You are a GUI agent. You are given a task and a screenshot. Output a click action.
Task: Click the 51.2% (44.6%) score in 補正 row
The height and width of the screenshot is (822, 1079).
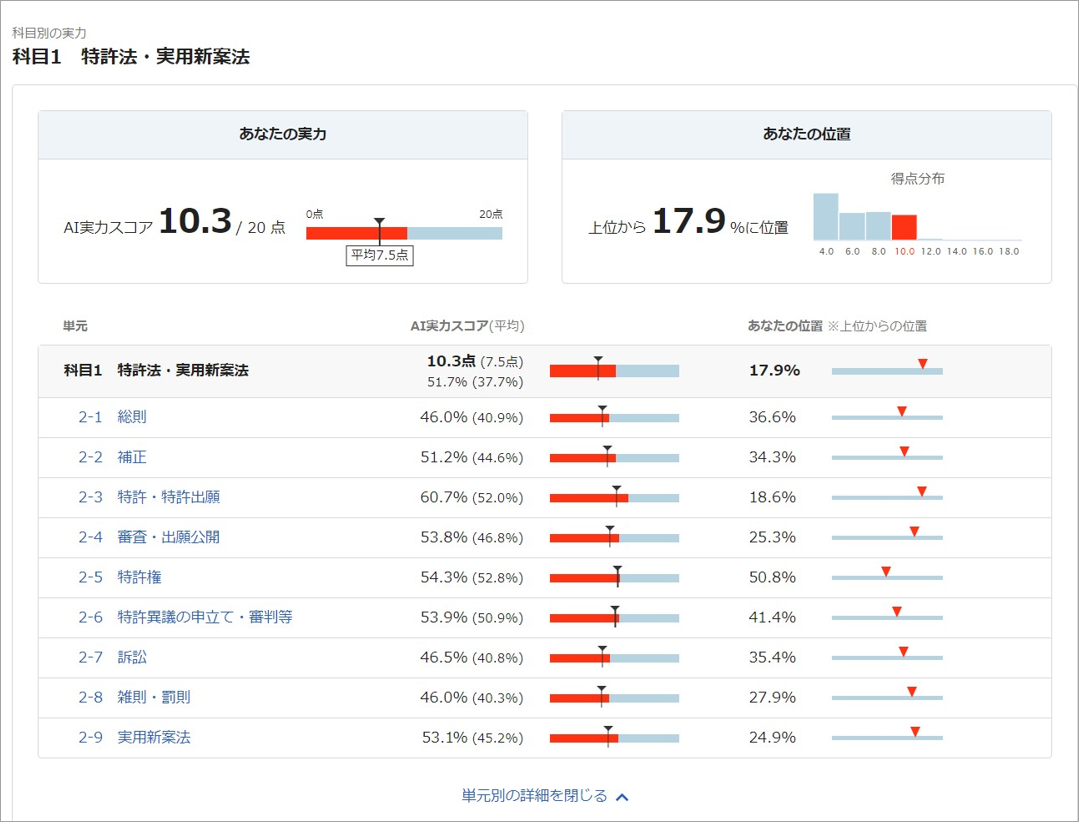(x=471, y=457)
